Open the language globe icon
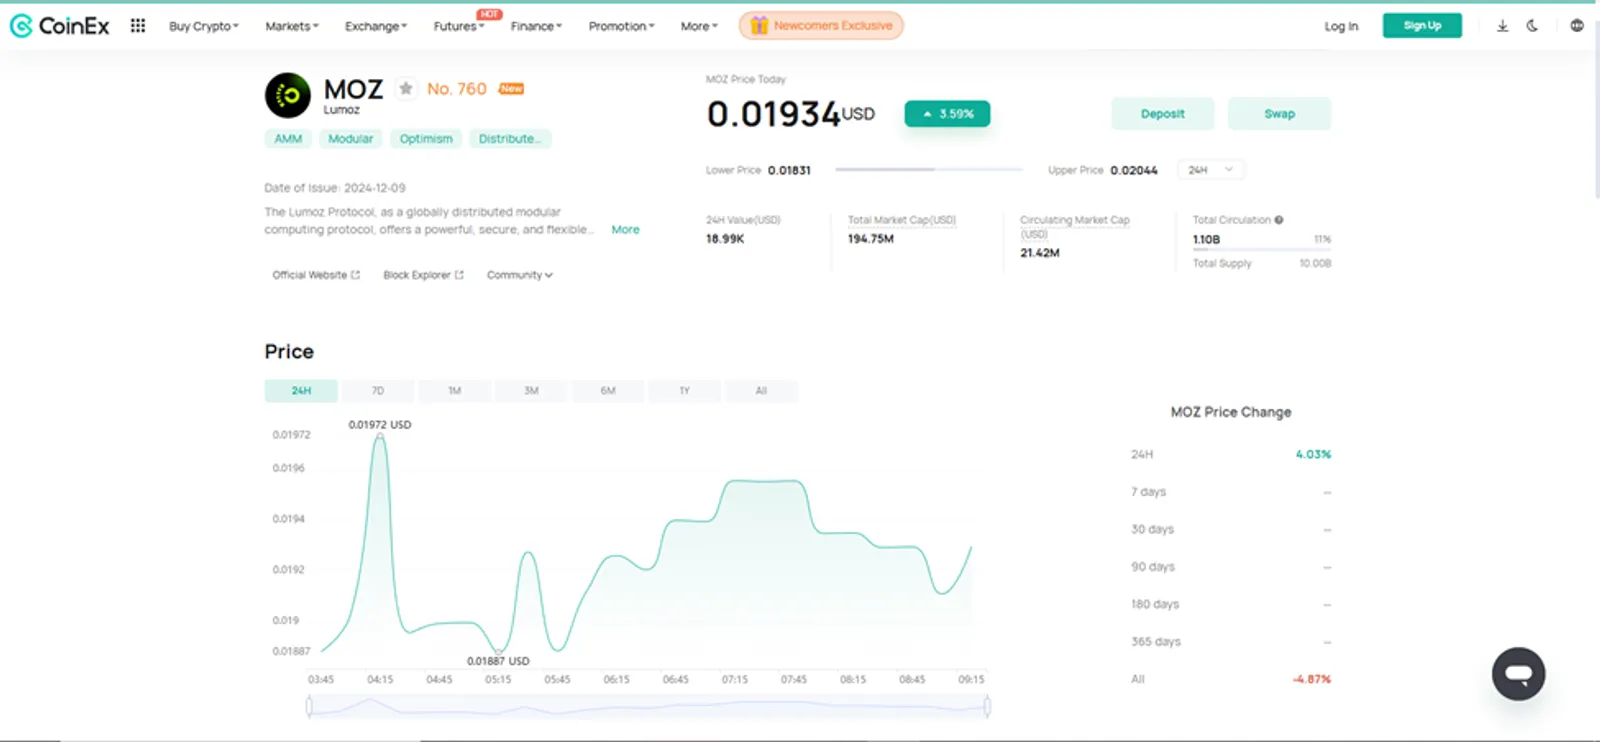This screenshot has height=742, width=1600. click(1577, 26)
